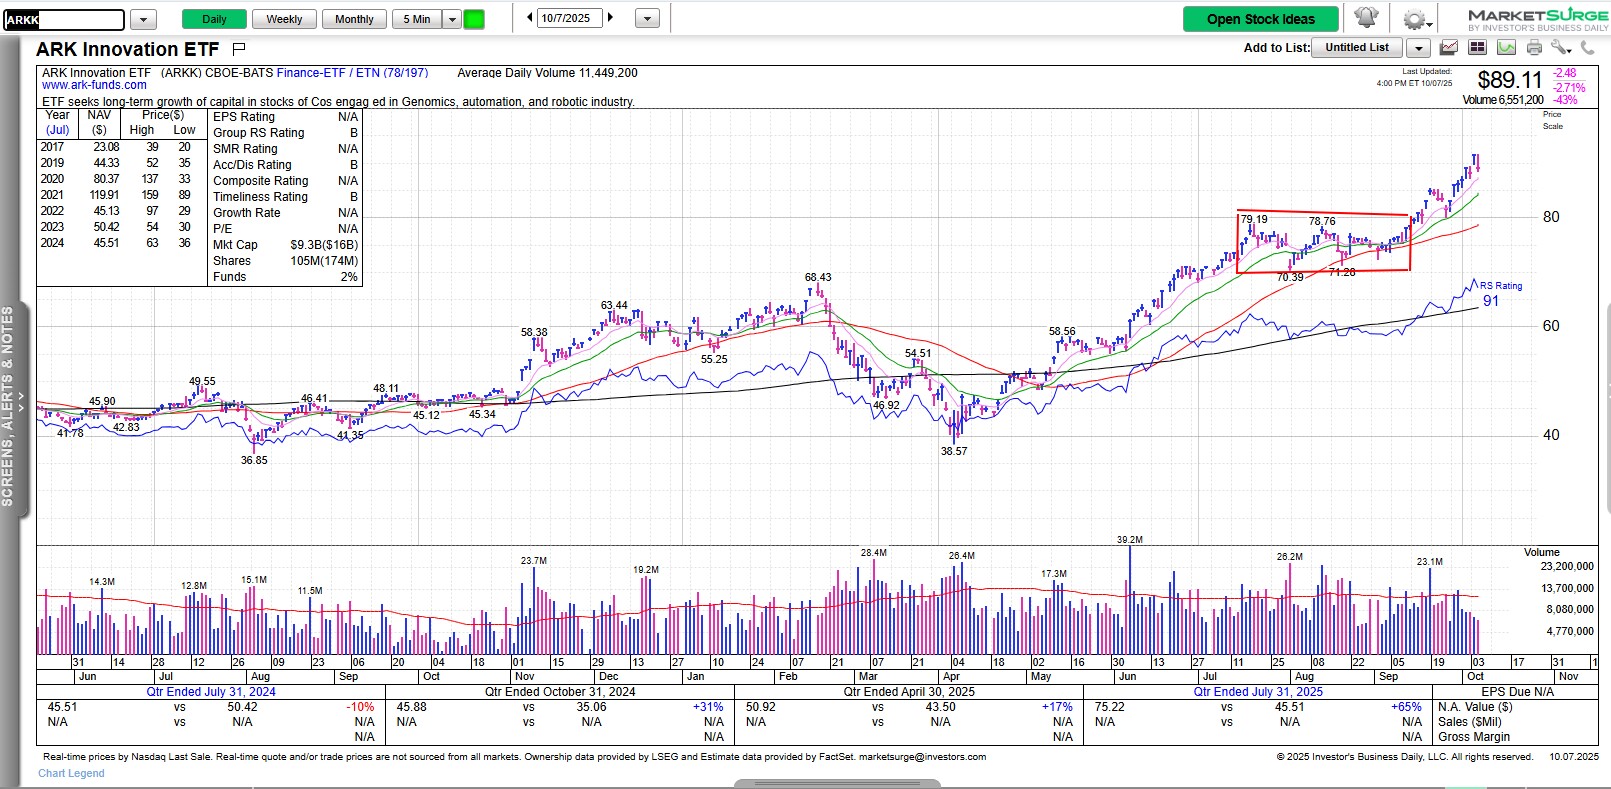Print the chart with printer icon
The width and height of the screenshot is (1611, 789).
coord(1534,48)
